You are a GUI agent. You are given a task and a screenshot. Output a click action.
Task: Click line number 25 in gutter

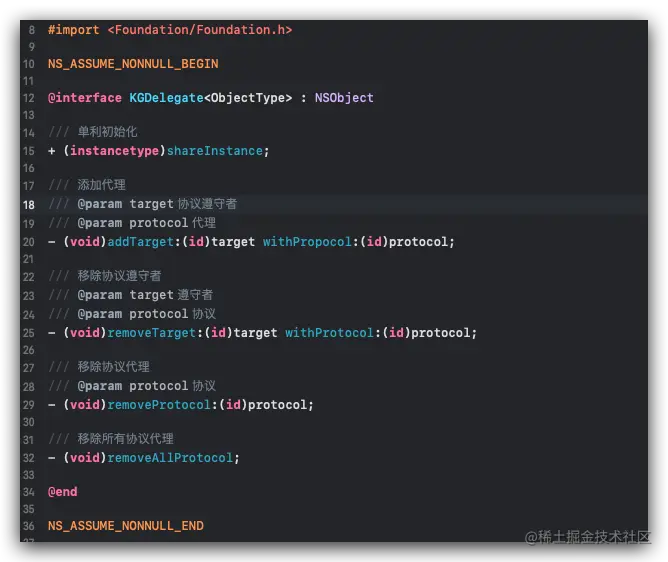click(x=29, y=333)
